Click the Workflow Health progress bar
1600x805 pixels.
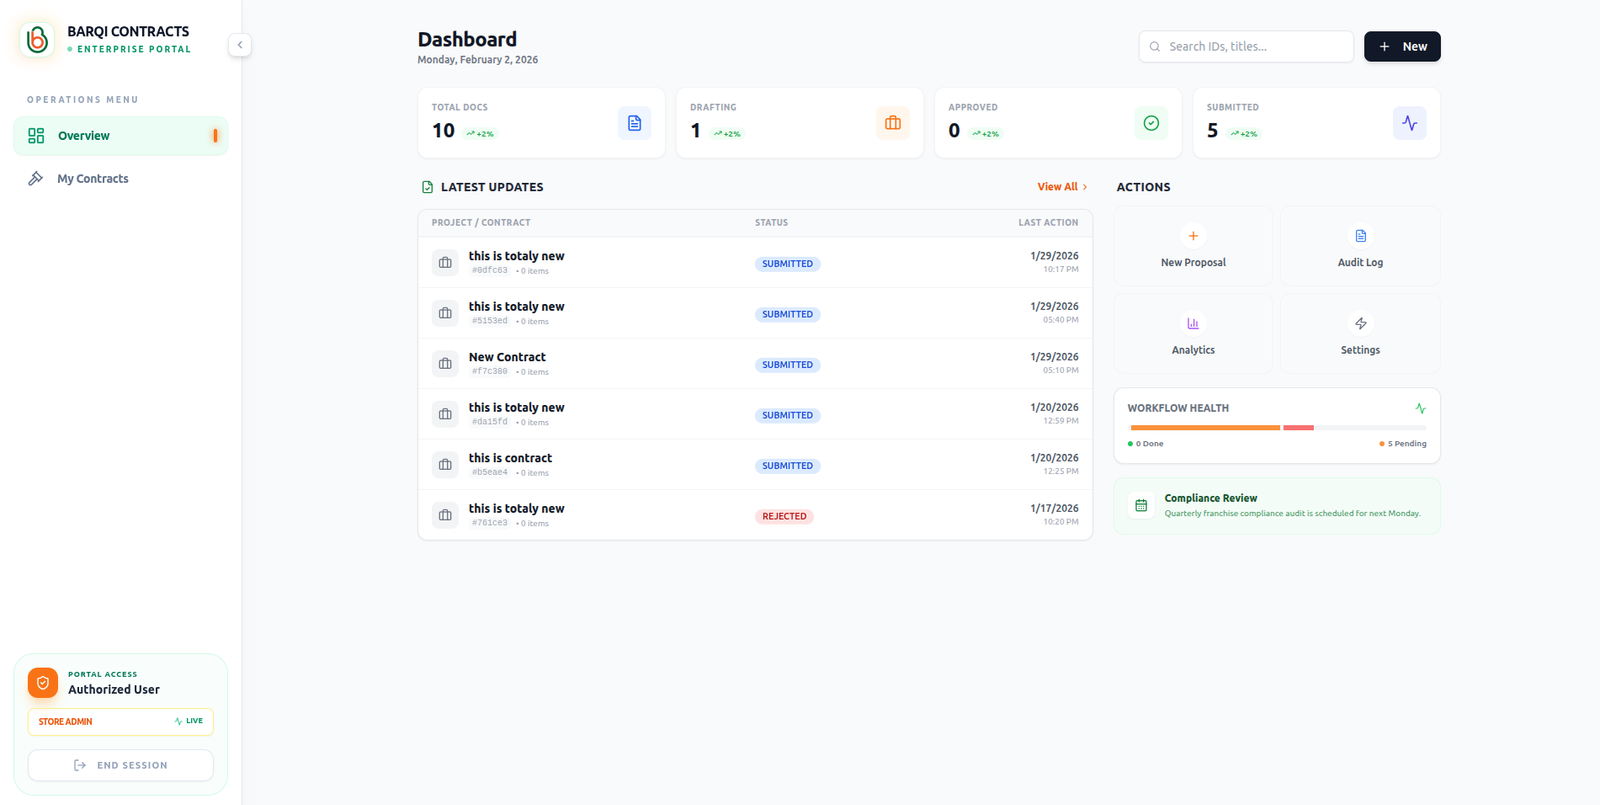[x=1277, y=428]
